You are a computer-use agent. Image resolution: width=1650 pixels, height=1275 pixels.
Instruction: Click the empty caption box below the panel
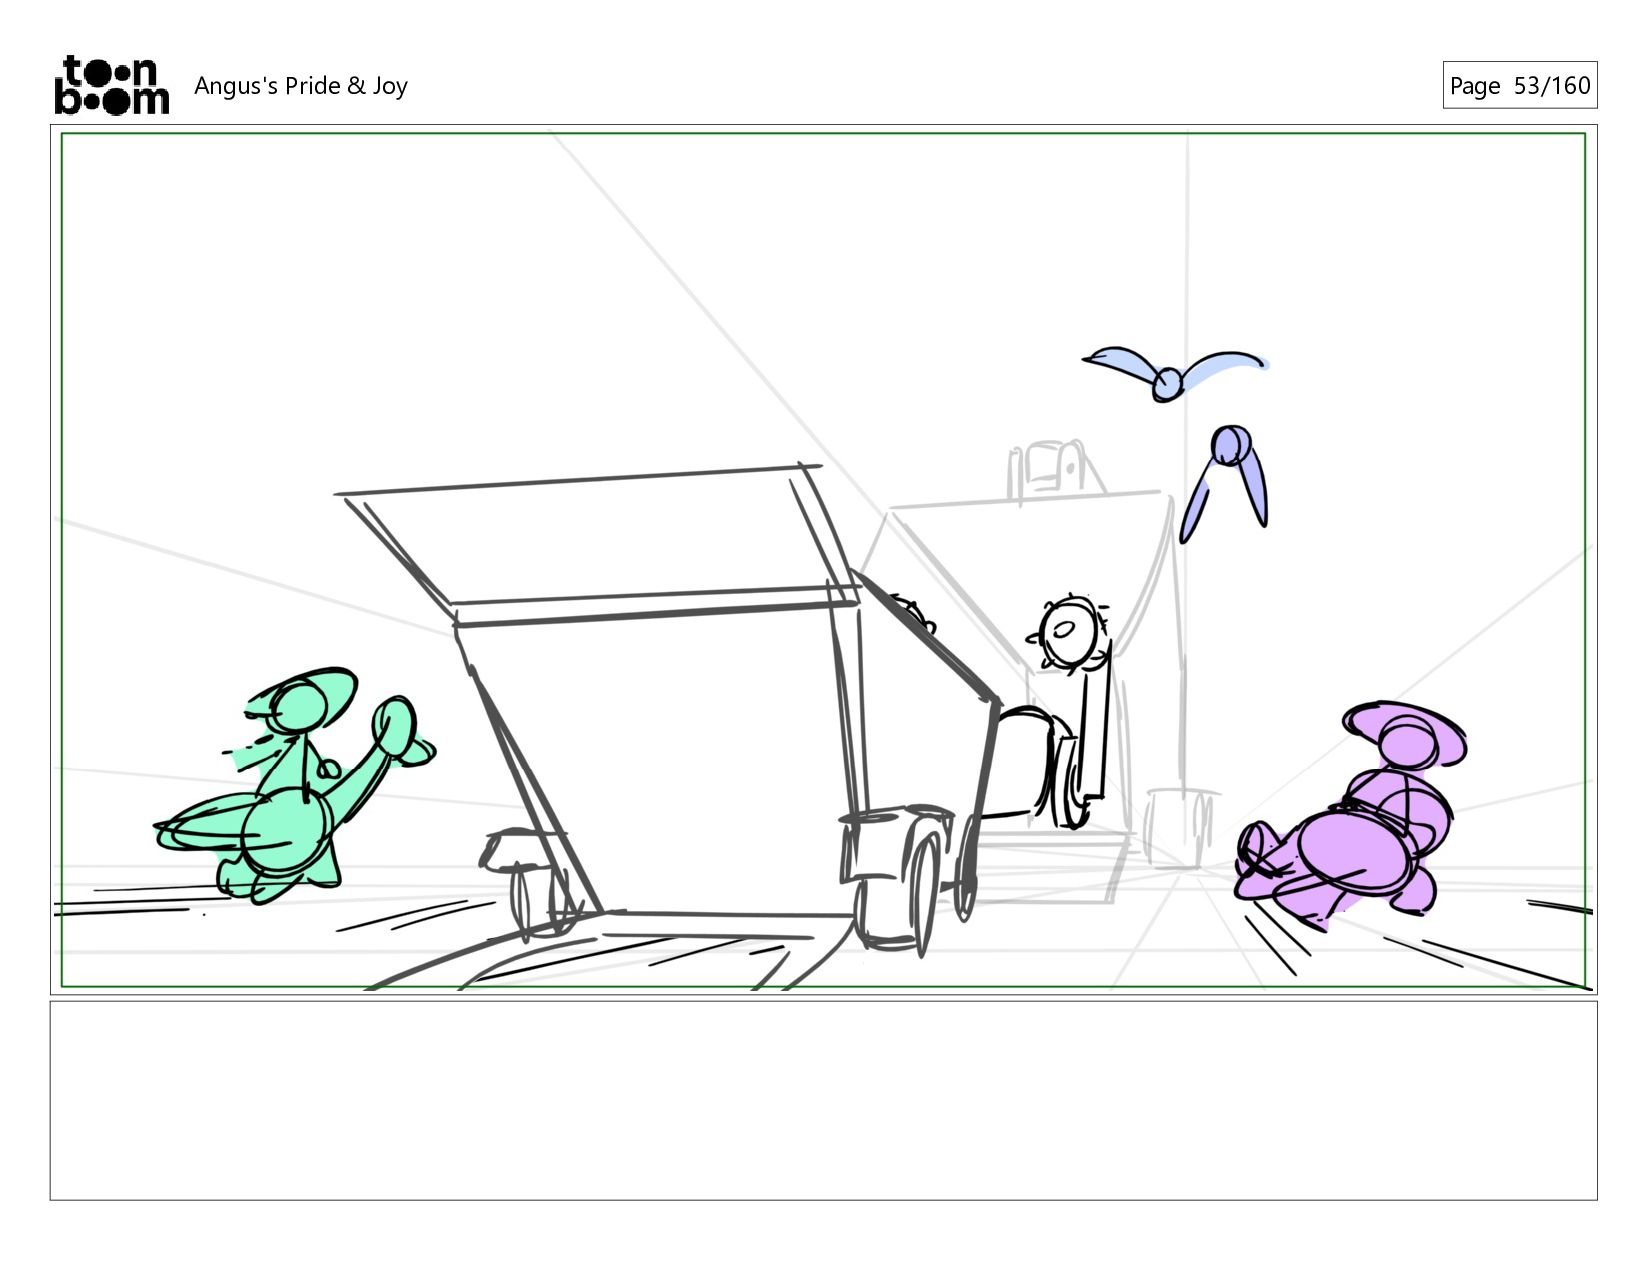(x=823, y=1100)
